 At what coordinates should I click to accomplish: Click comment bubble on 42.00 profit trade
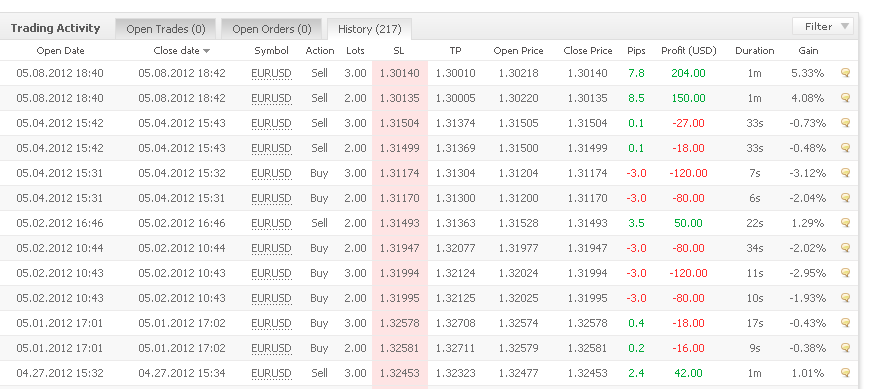(x=845, y=372)
